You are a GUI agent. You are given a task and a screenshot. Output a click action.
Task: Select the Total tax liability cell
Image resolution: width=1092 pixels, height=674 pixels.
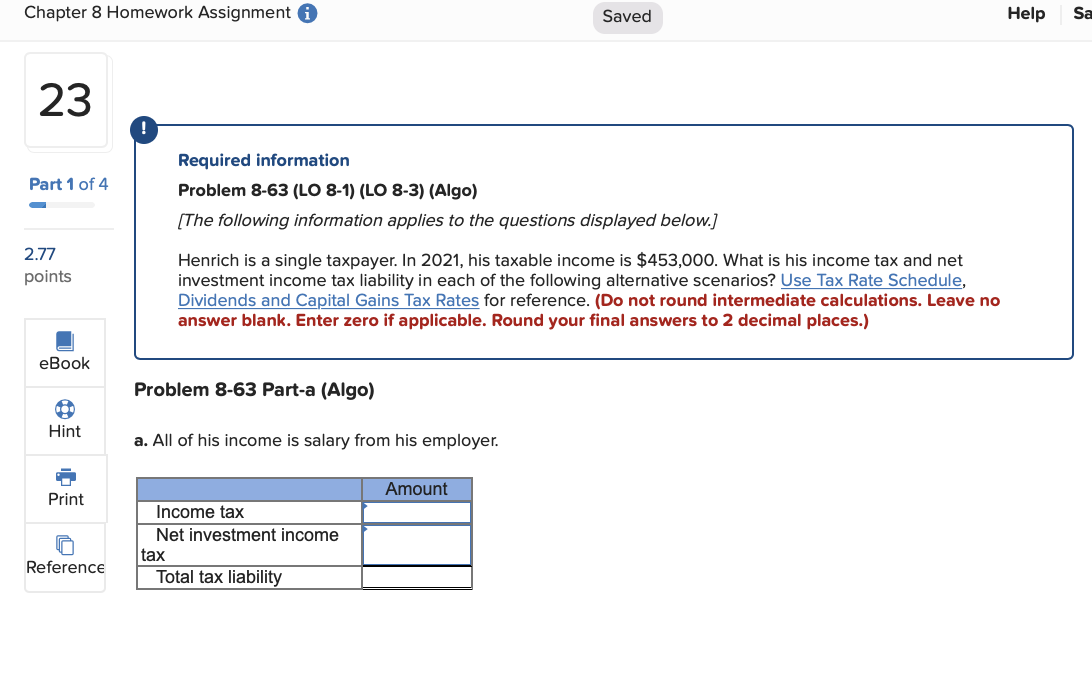pyautogui.click(x=416, y=576)
